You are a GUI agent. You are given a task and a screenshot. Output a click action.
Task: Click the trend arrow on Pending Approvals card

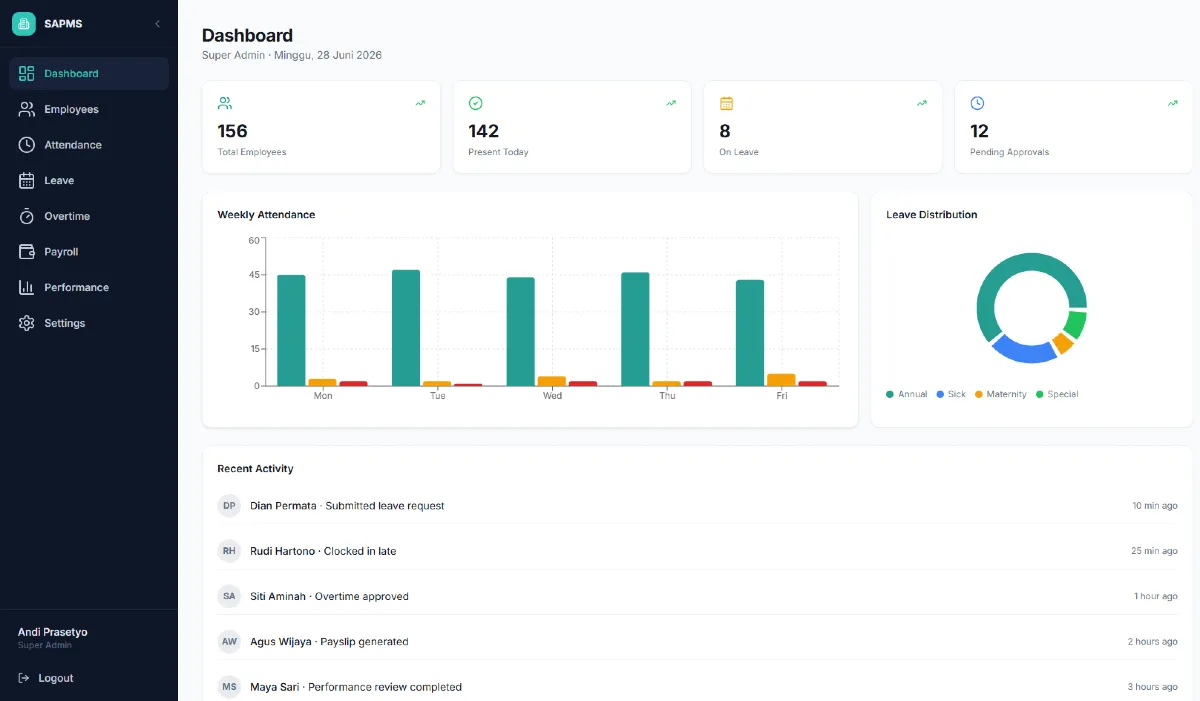click(x=1173, y=103)
